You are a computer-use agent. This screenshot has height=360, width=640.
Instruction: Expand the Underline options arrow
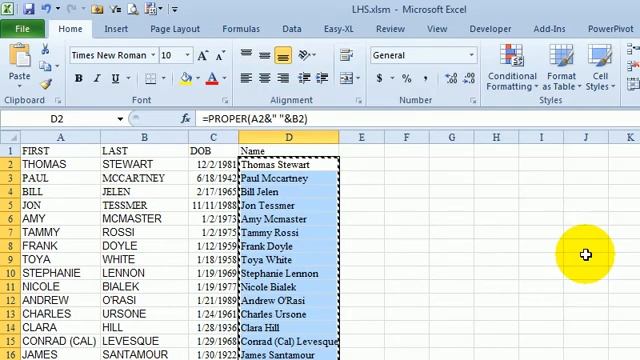click(129, 78)
